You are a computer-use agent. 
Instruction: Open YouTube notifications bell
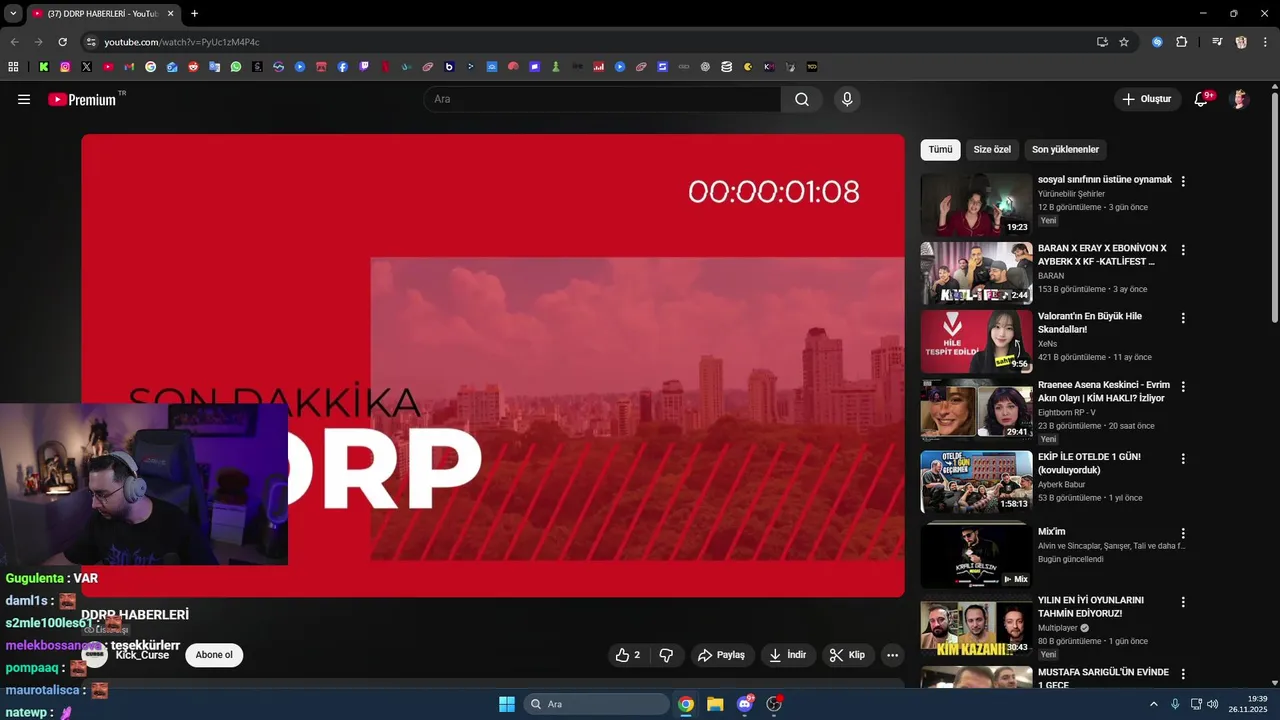click(1202, 99)
